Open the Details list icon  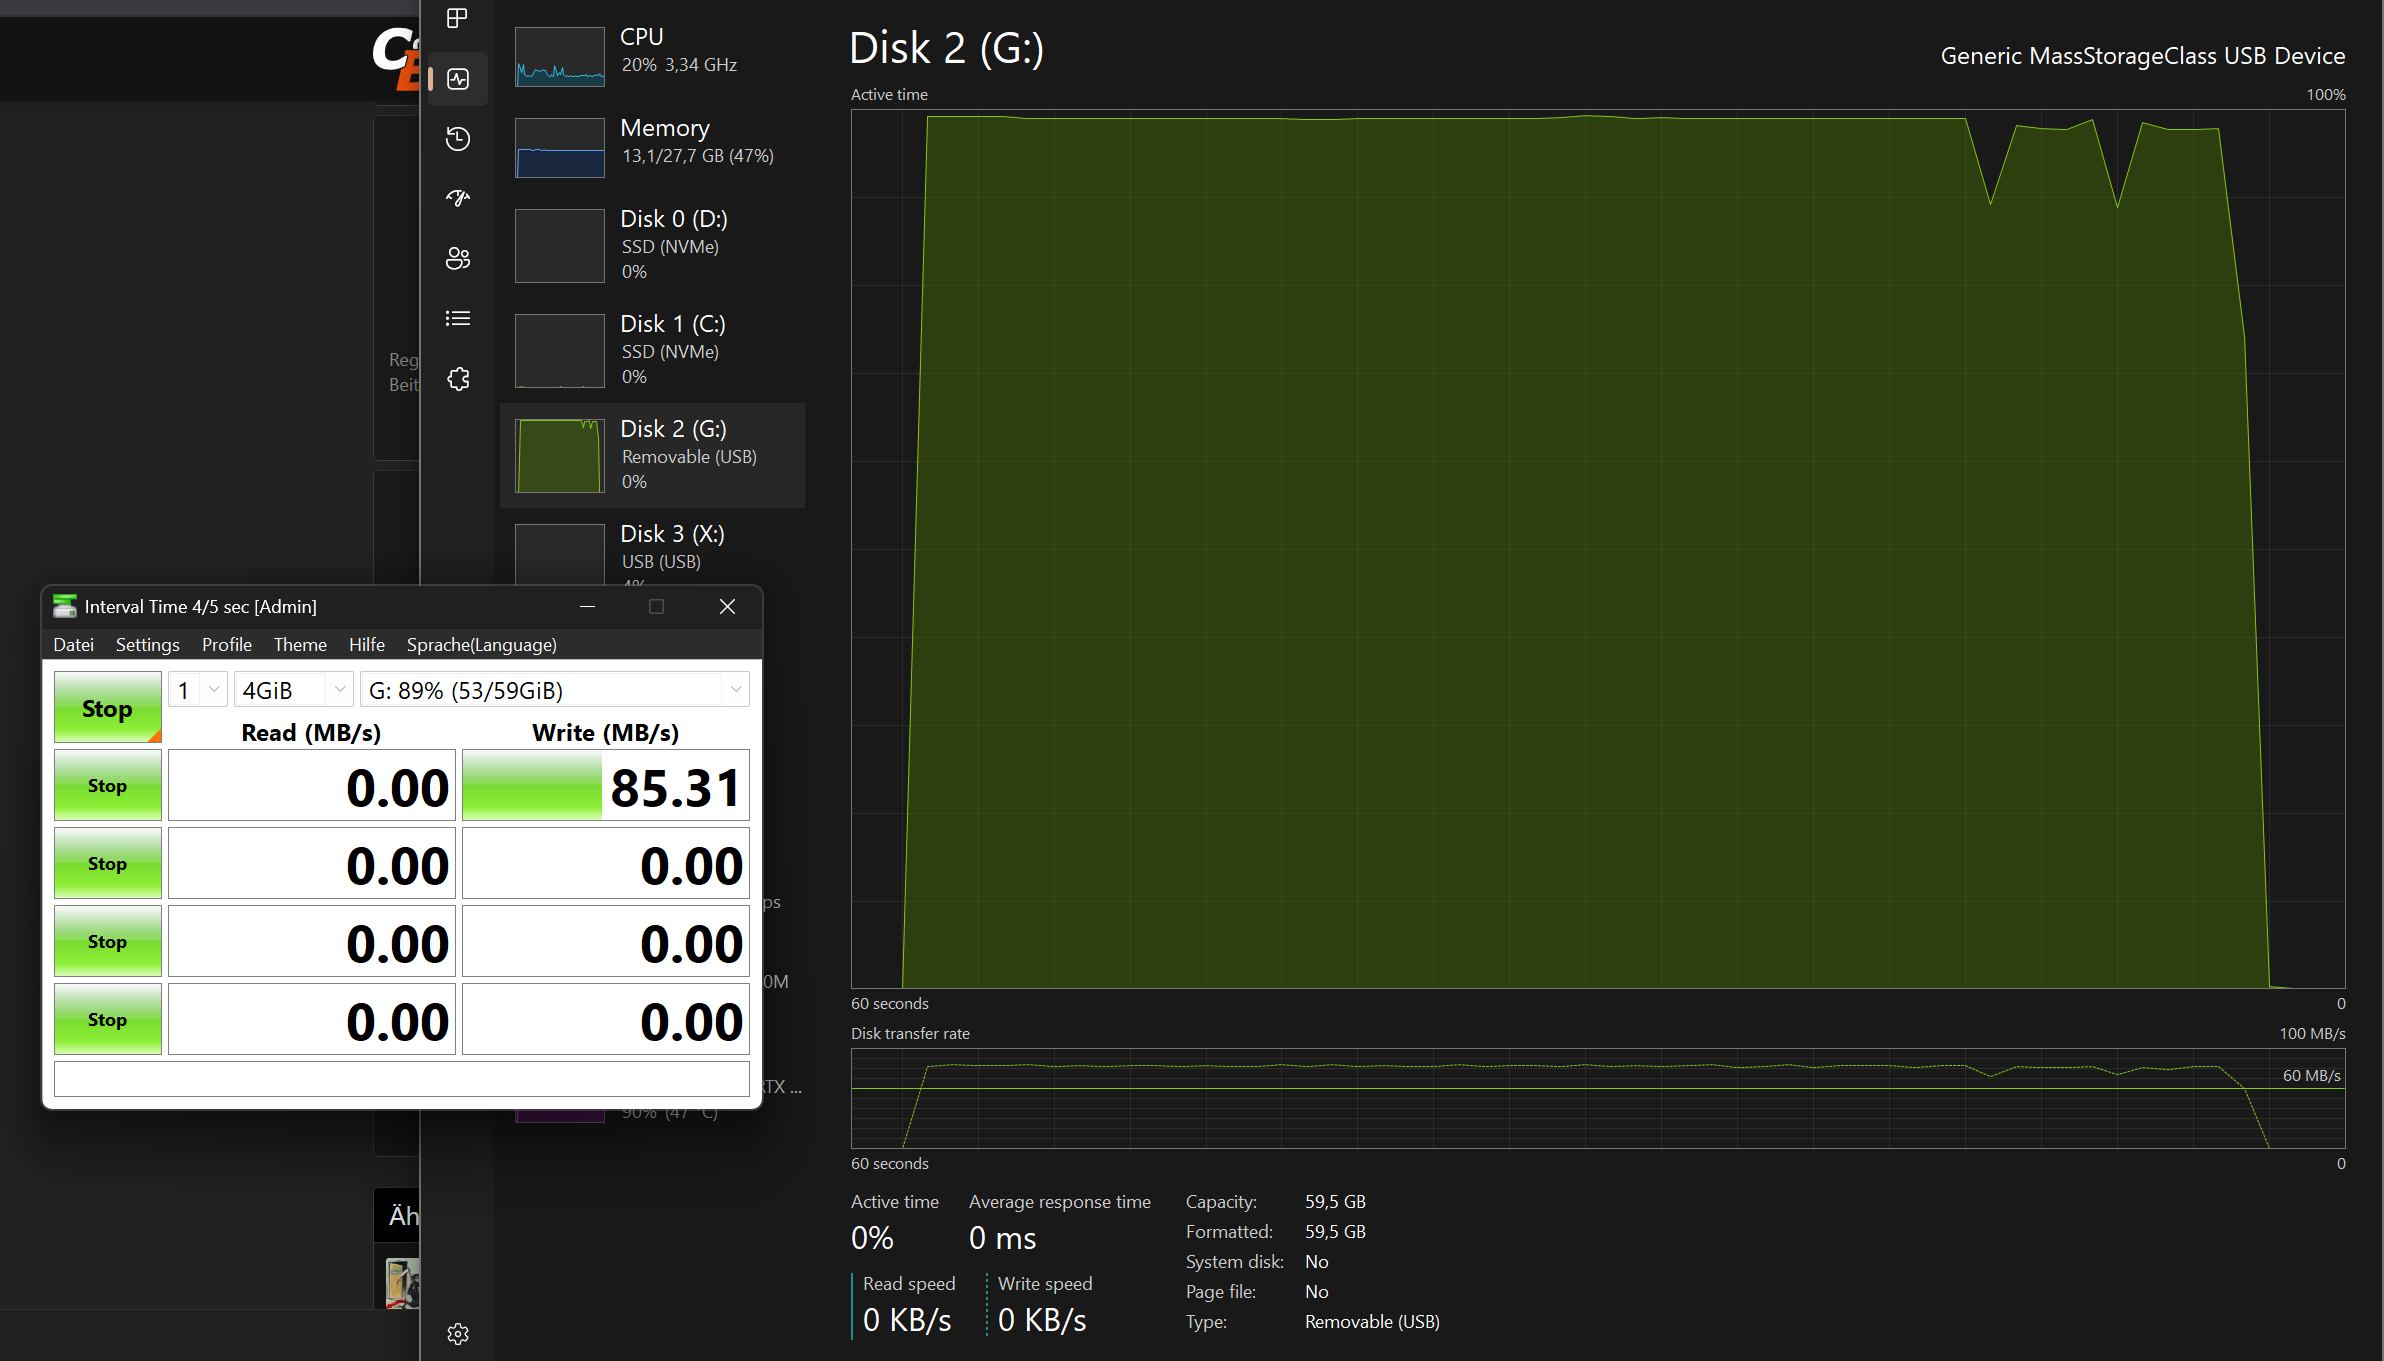coord(458,319)
